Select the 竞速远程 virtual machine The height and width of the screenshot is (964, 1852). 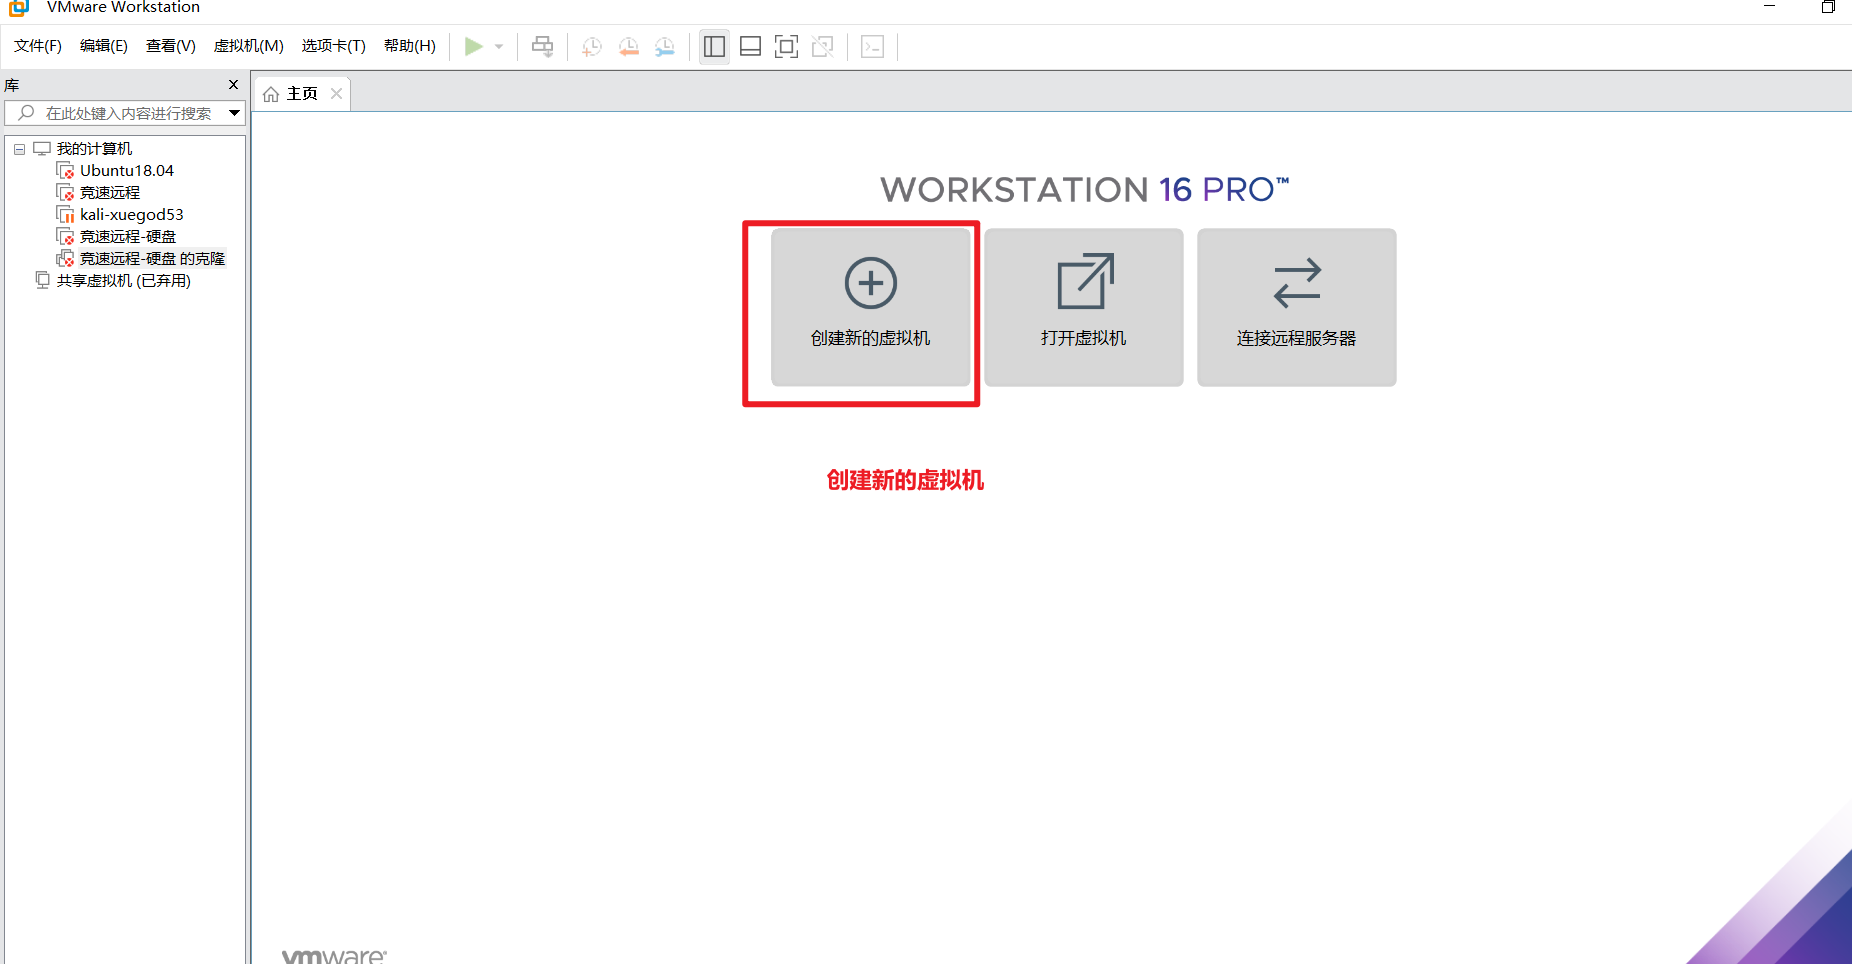(x=110, y=193)
